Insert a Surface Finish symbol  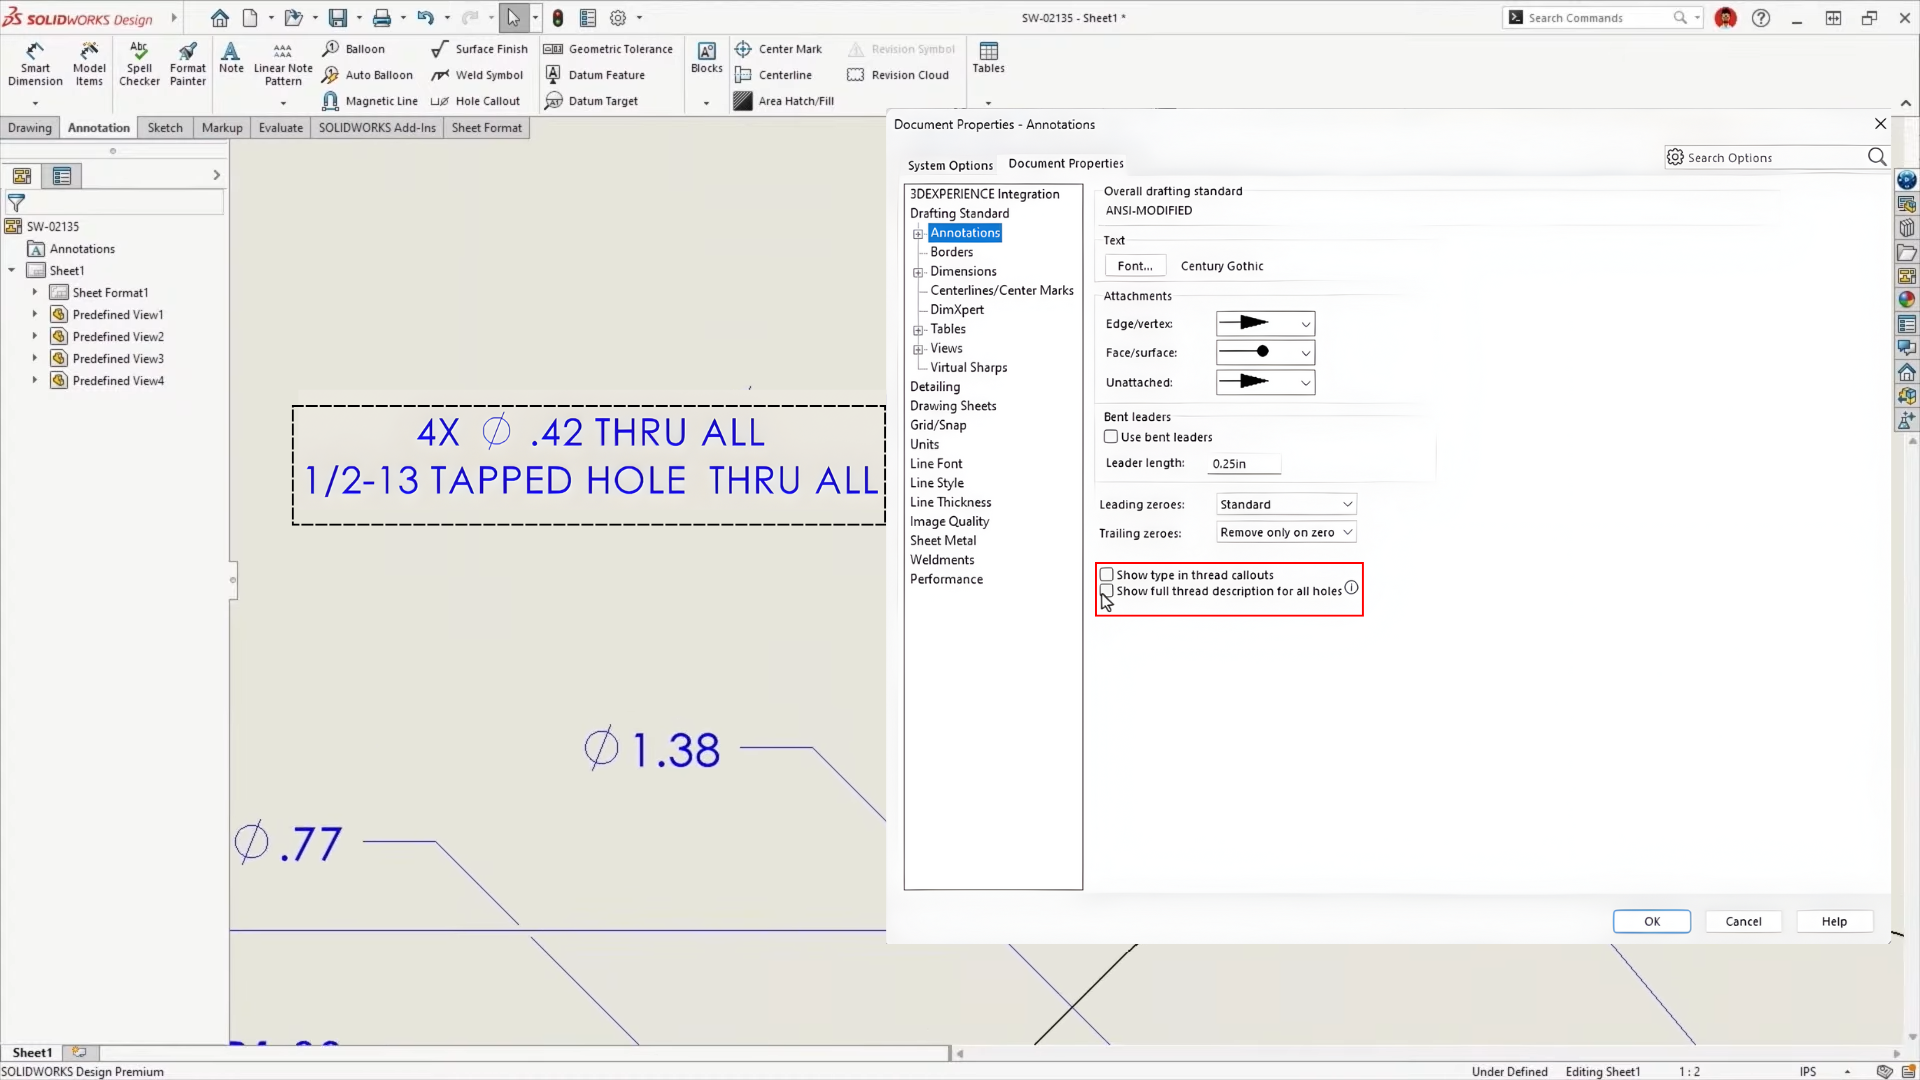coord(479,49)
